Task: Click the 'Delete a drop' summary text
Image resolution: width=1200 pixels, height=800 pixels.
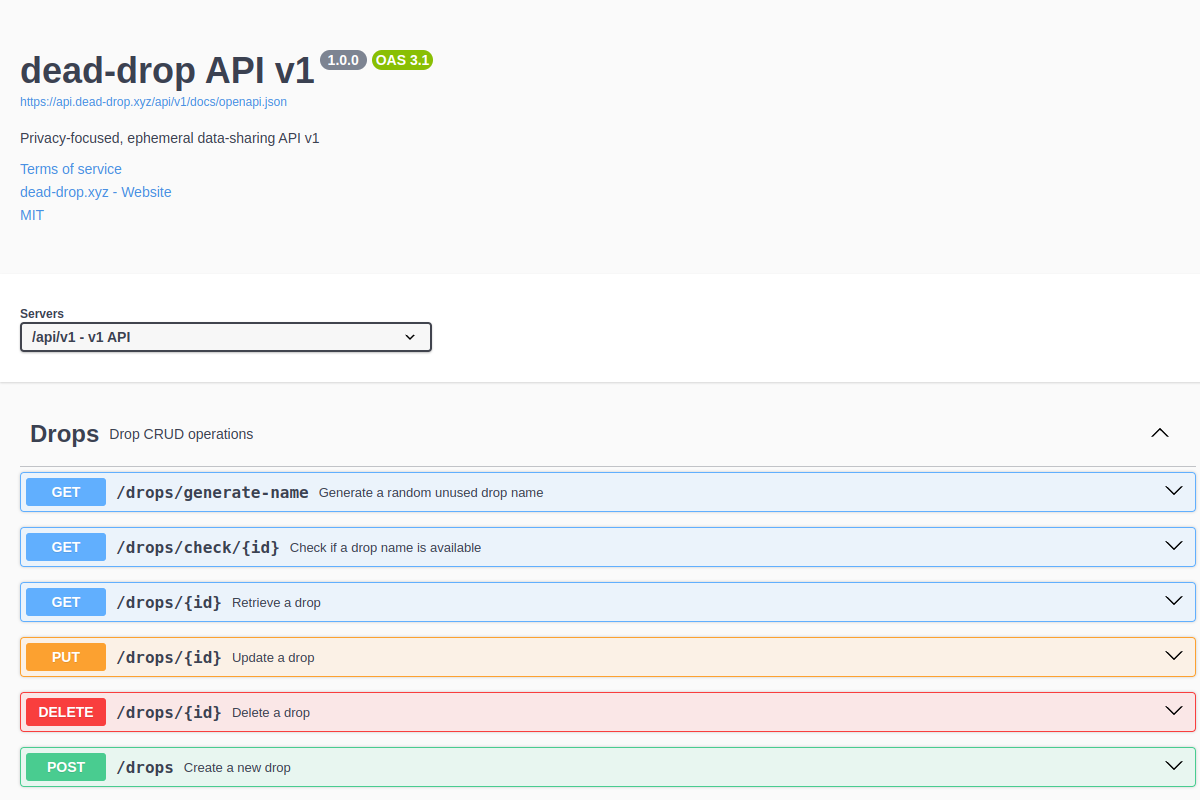Action: click(271, 713)
